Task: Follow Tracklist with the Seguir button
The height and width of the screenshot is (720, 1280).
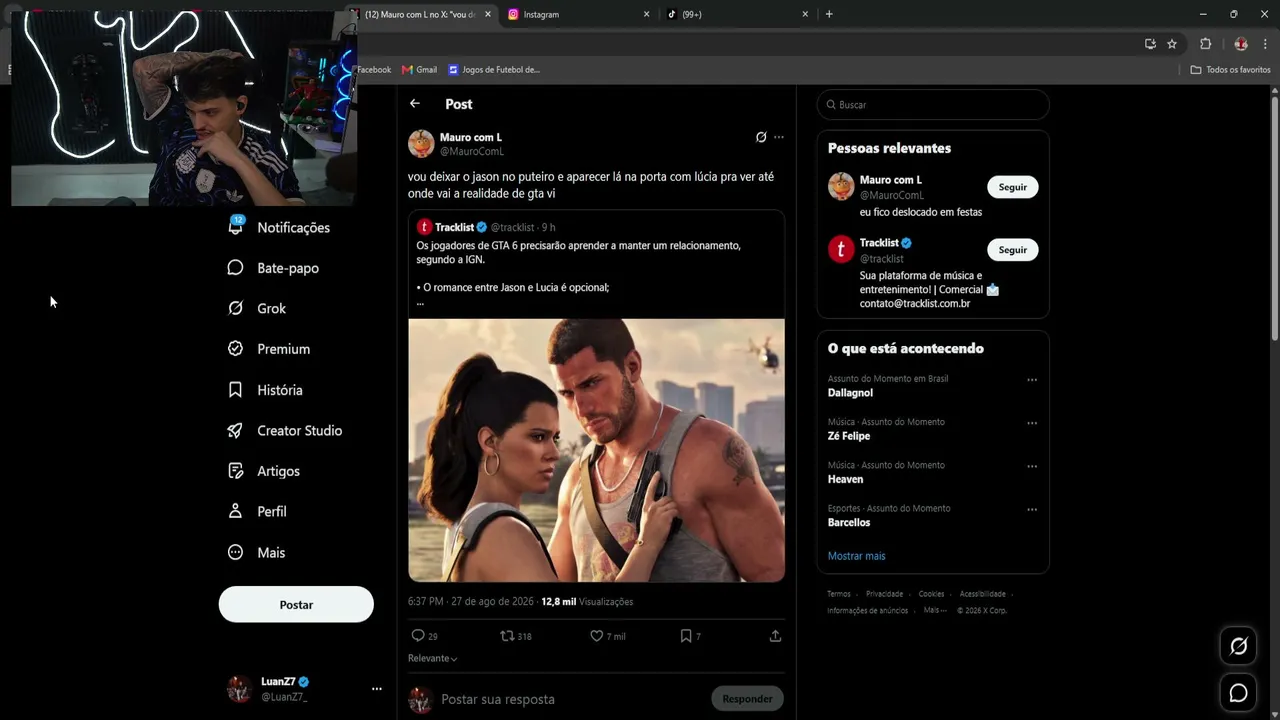Action: (1012, 250)
